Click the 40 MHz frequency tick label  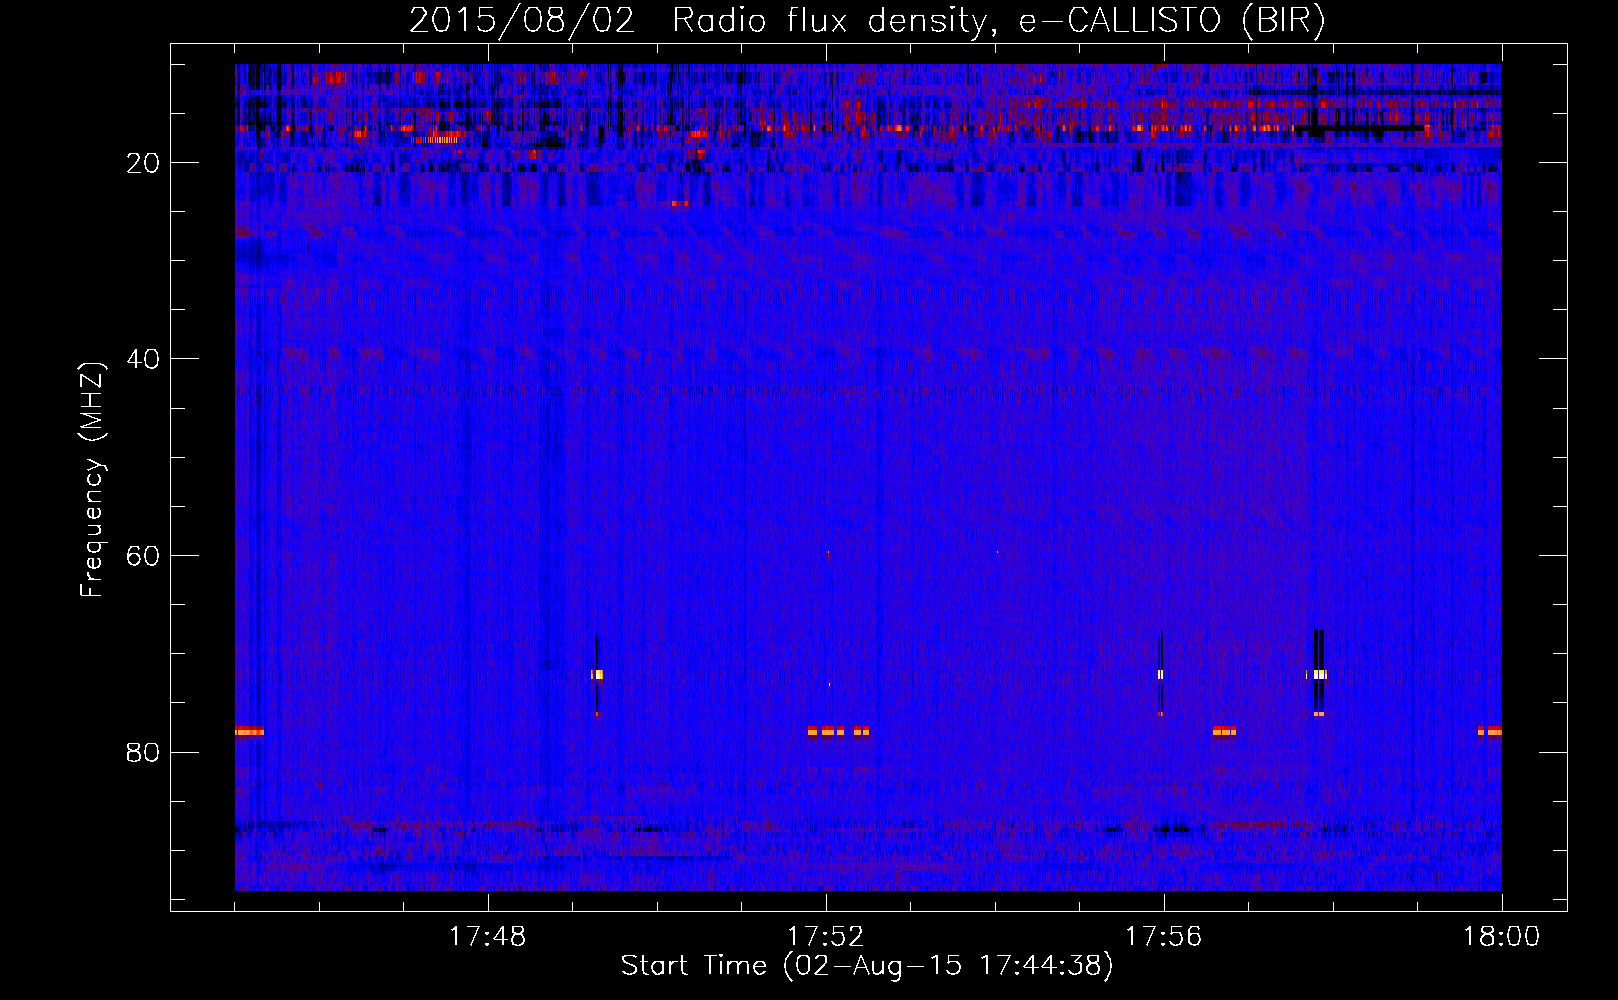(x=144, y=359)
